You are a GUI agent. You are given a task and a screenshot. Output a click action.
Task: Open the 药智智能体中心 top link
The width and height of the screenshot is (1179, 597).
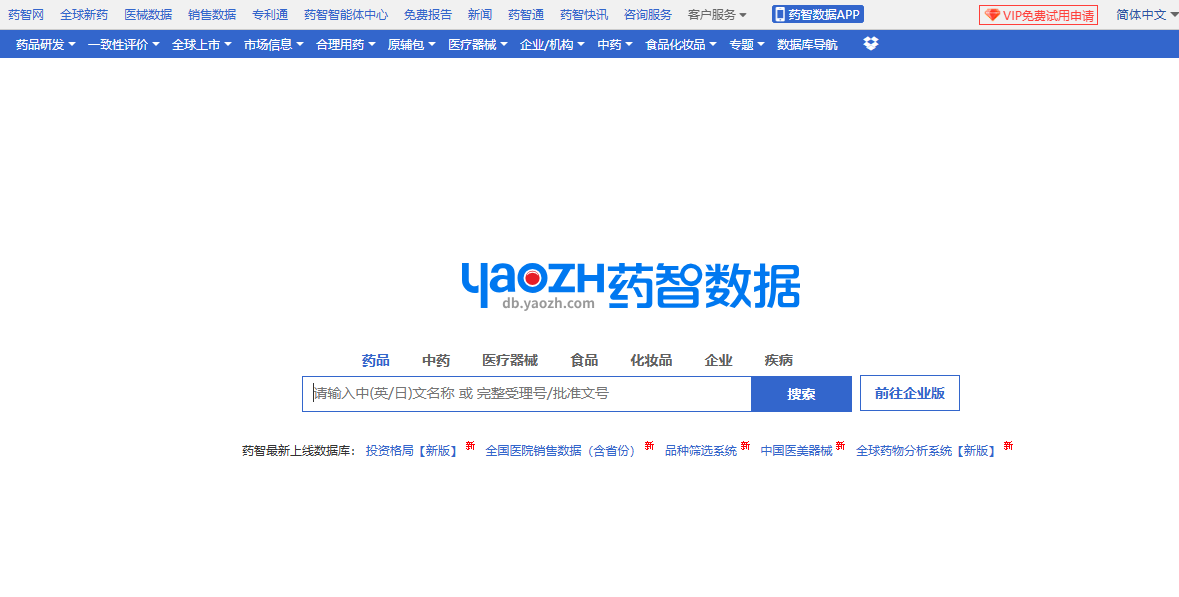point(346,15)
